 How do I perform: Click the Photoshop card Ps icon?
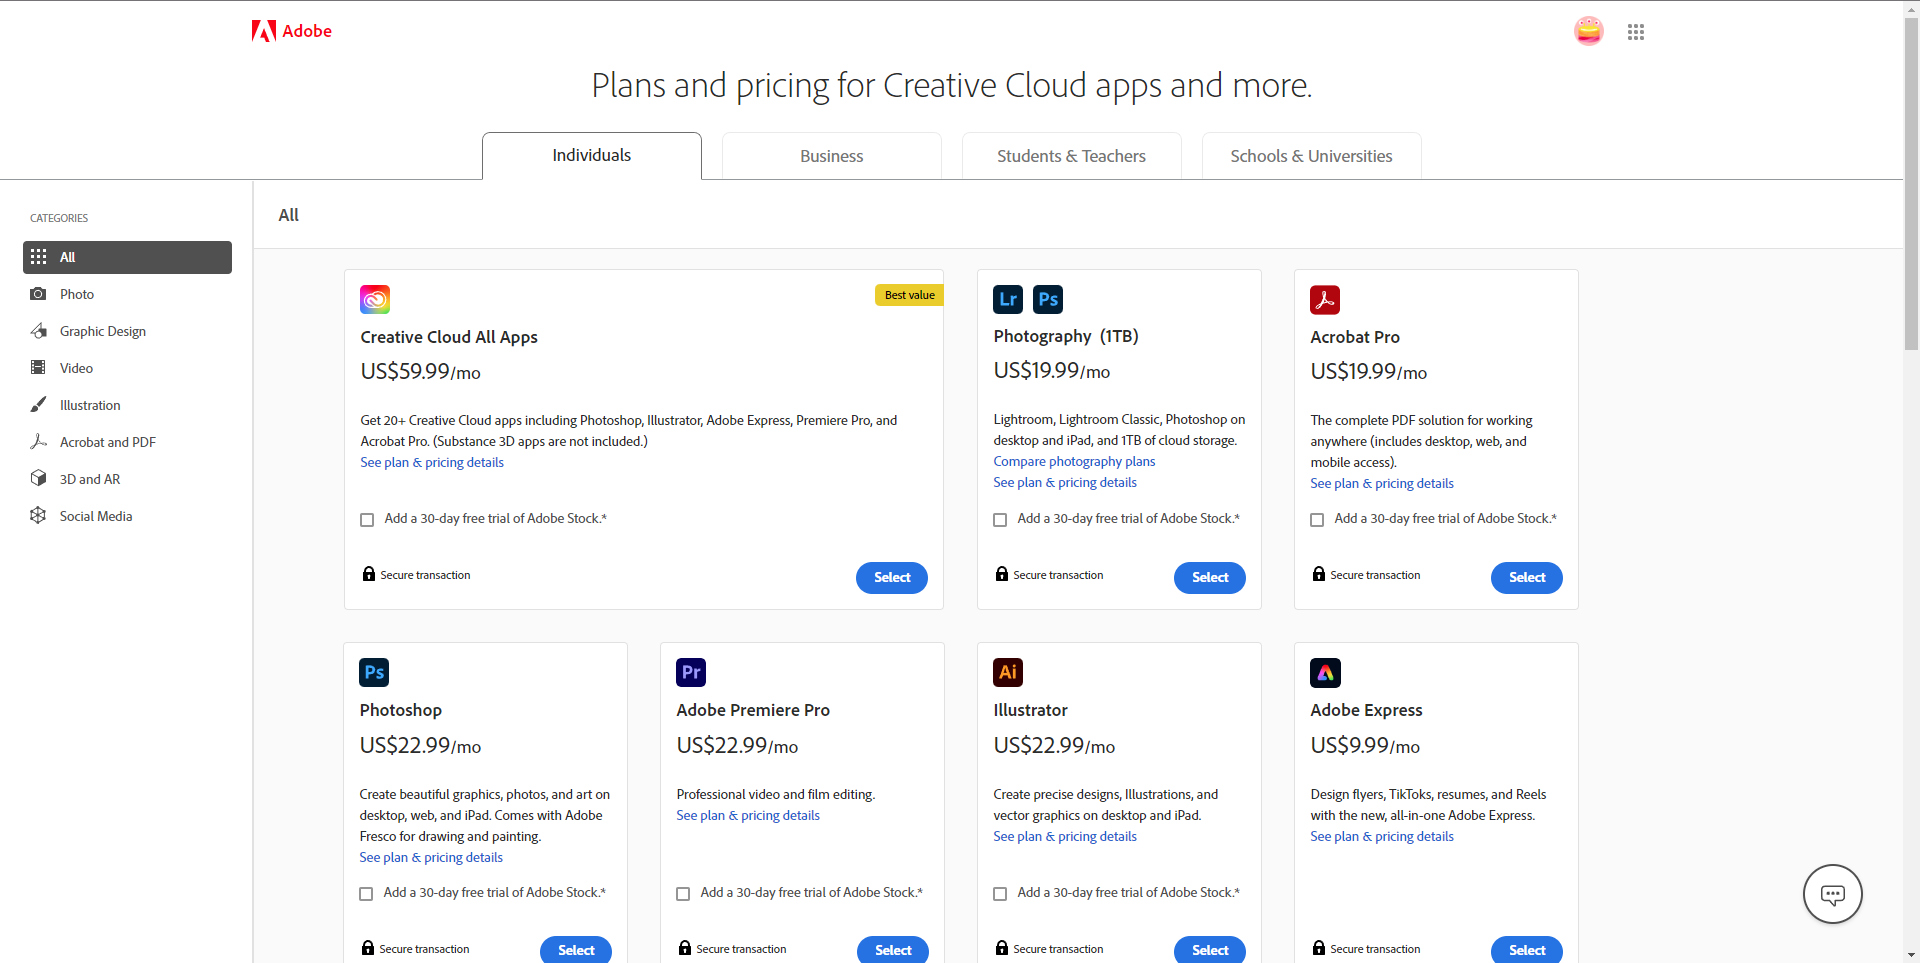pyautogui.click(x=374, y=672)
